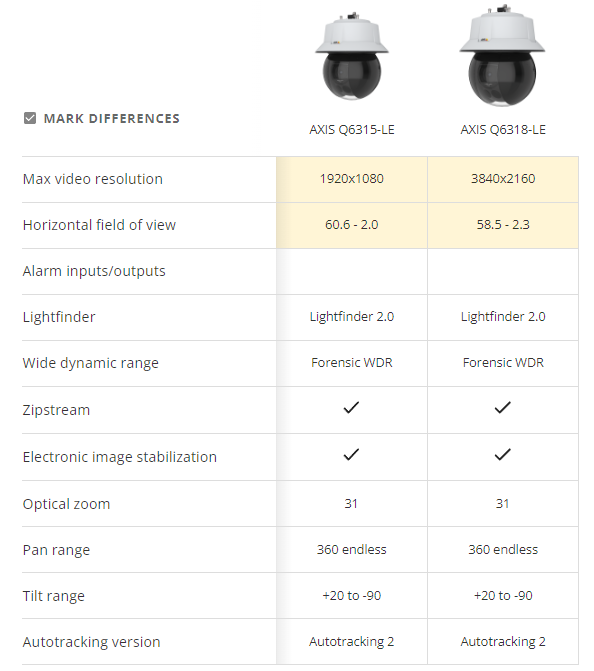Click the Zipstream checkmark for Q6315-LE
This screenshot has height=671, width=594.
coord(351,408)
